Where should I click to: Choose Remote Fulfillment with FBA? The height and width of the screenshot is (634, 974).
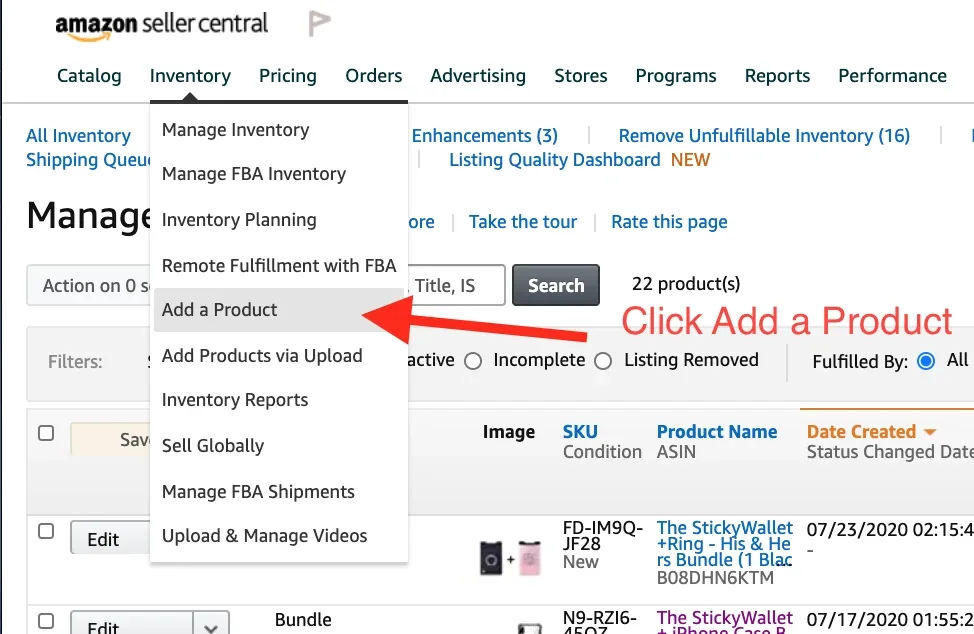(x=279, y=266)
